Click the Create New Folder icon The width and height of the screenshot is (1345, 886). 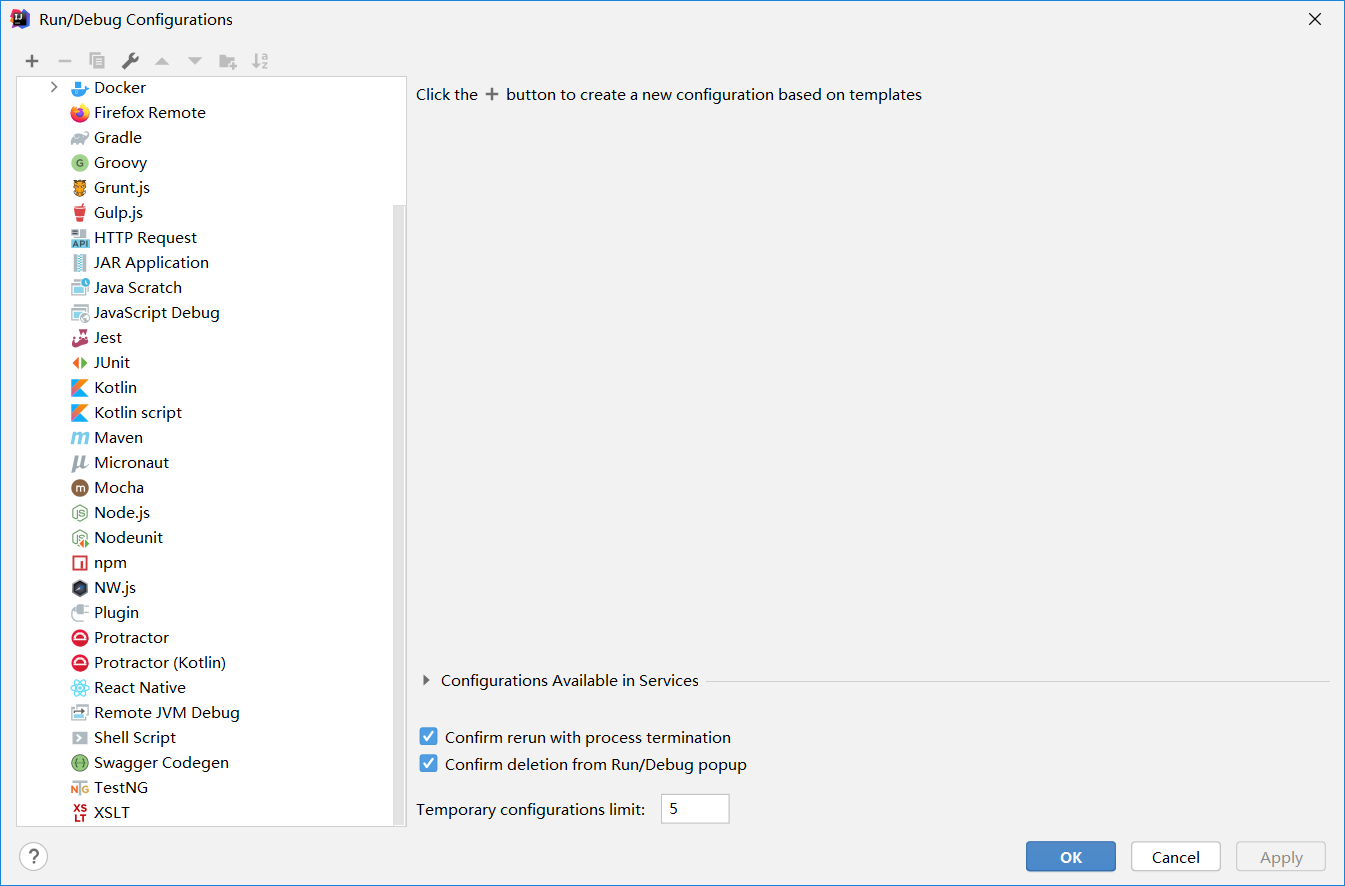(x=228, y=61)
